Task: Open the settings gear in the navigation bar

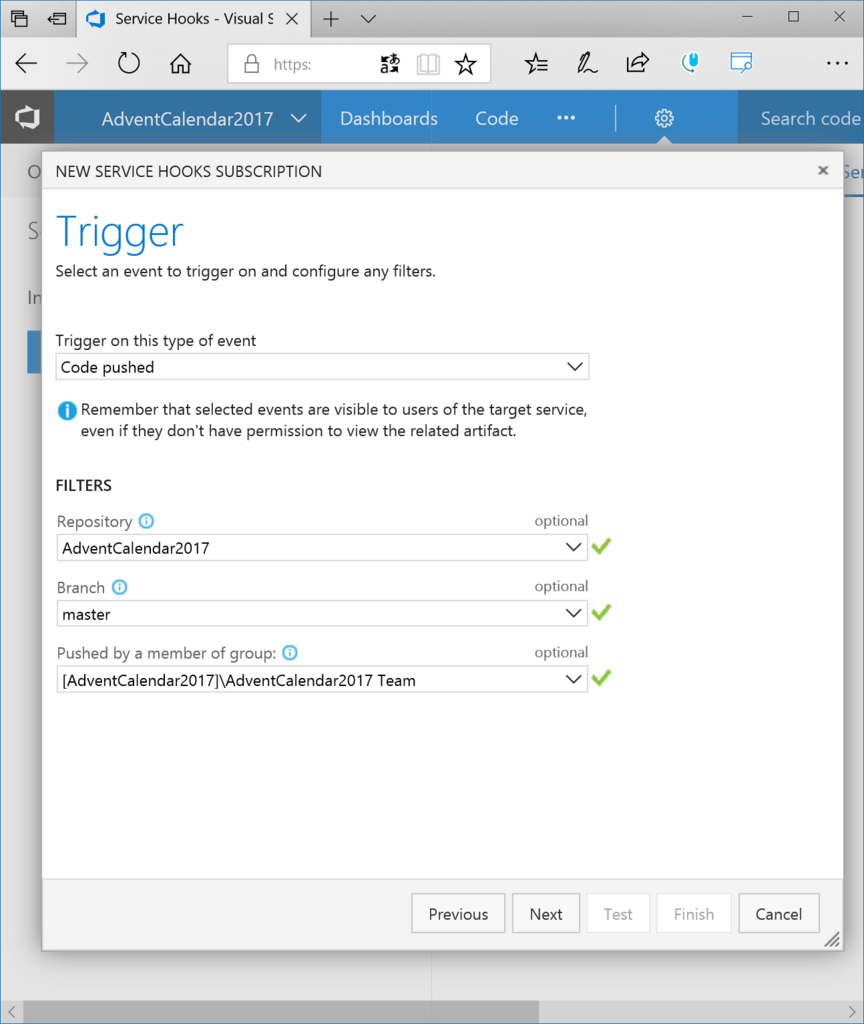Action: click(x=664, y=118)
